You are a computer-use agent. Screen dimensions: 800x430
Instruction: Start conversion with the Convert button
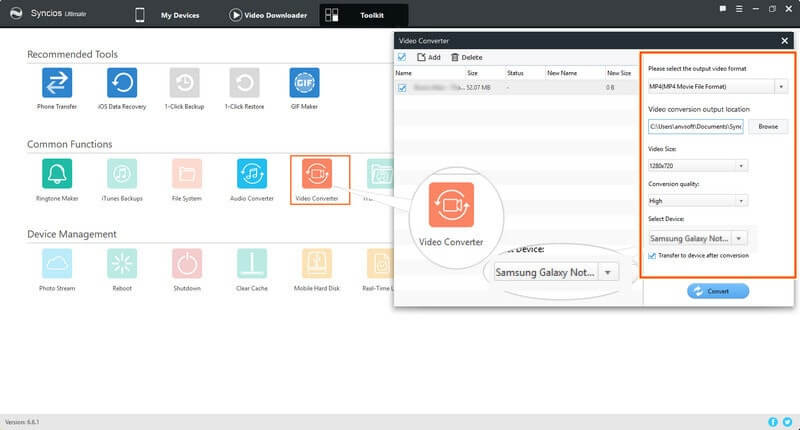click(718, 291)
